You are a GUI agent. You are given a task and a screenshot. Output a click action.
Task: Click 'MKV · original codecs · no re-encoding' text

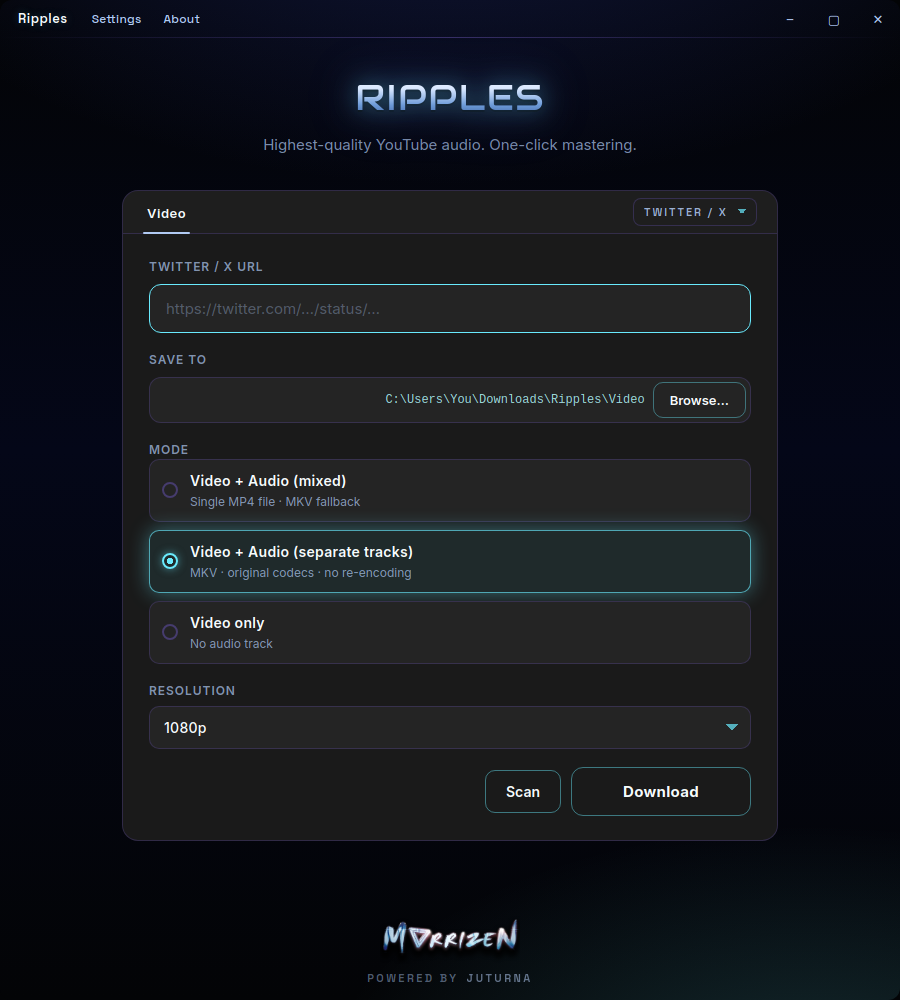point(300,573)
